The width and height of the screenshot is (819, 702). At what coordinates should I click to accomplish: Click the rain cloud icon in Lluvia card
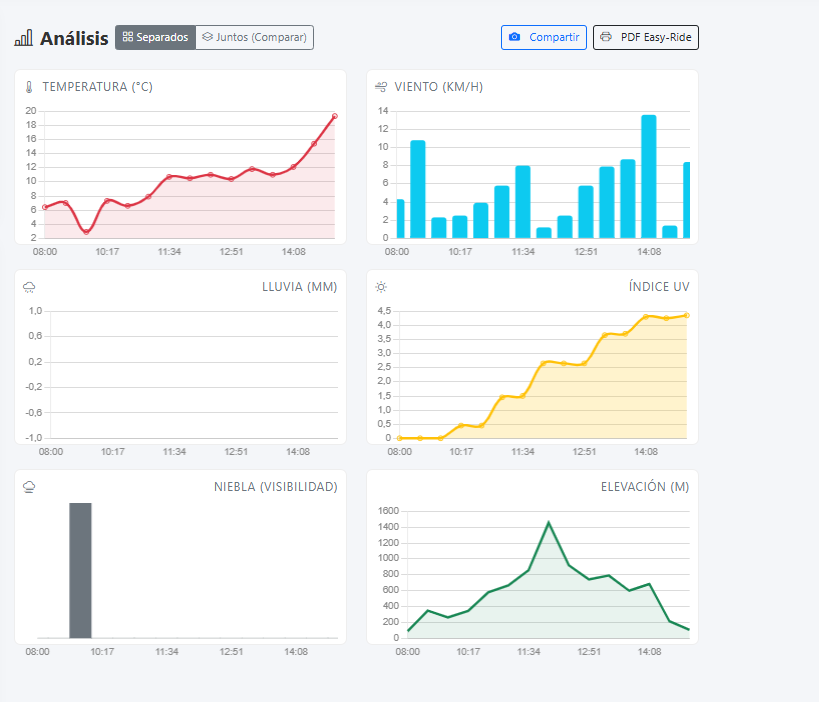(29, 287)
